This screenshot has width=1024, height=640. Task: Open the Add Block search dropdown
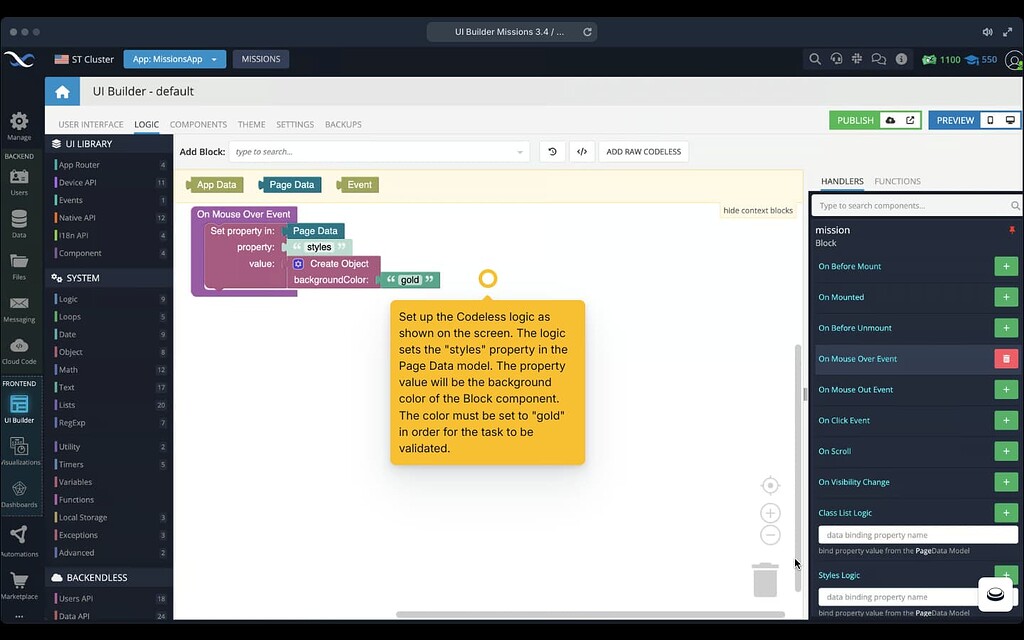pyautogui.click(x=379, y=152)
